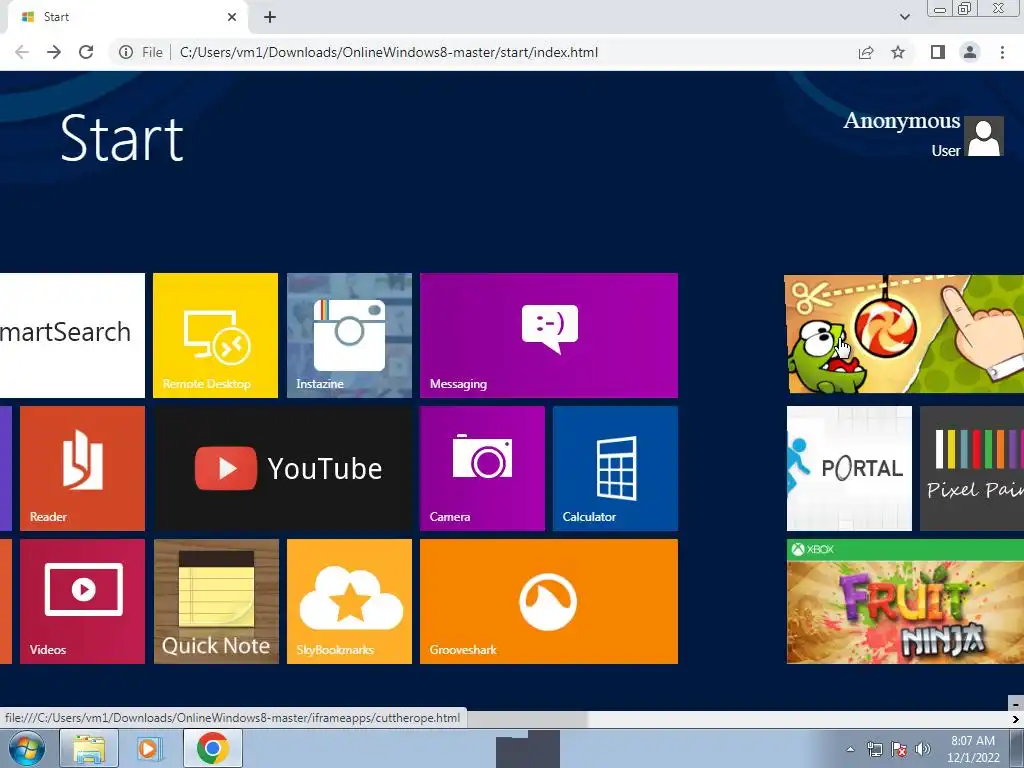Go back to previous page
The image size is (1024, 768).
coord(22,52)
